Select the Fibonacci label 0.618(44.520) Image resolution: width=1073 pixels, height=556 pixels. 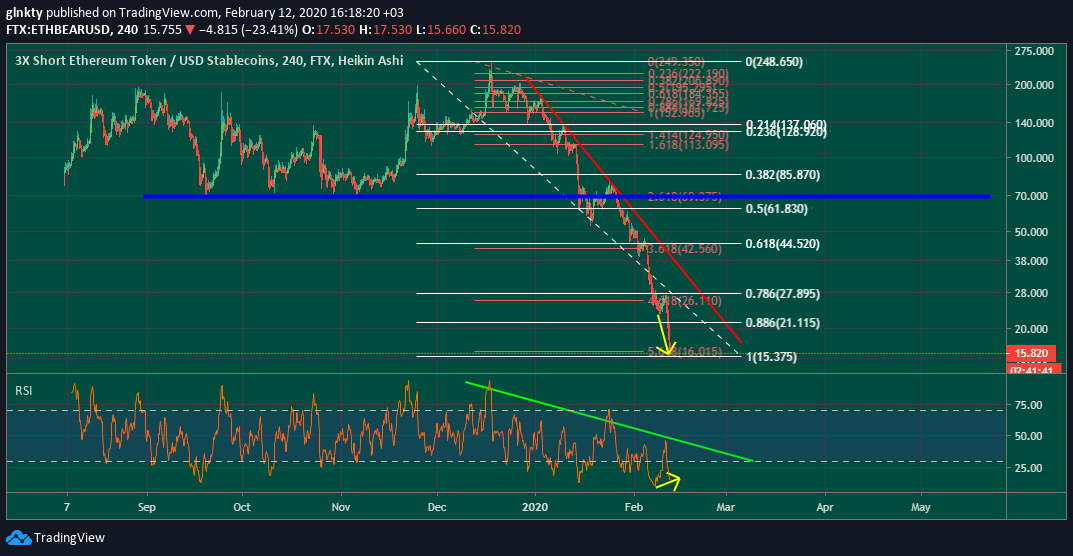782,243
